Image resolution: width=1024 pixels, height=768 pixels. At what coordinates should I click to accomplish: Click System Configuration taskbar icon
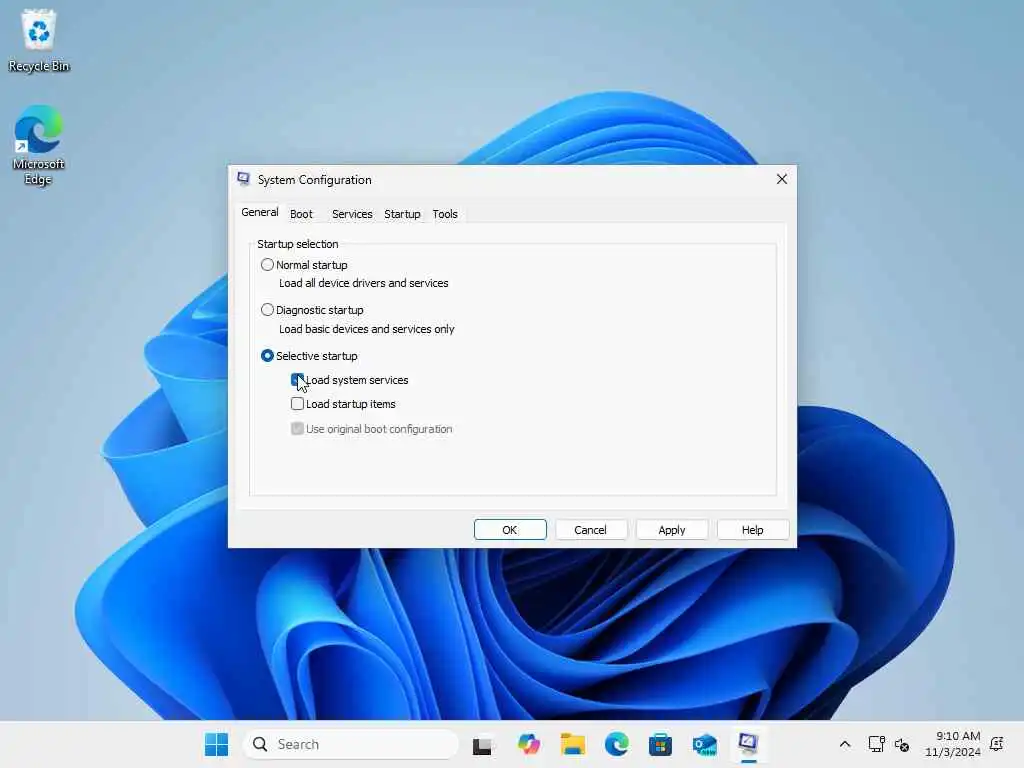coord(748,744)
